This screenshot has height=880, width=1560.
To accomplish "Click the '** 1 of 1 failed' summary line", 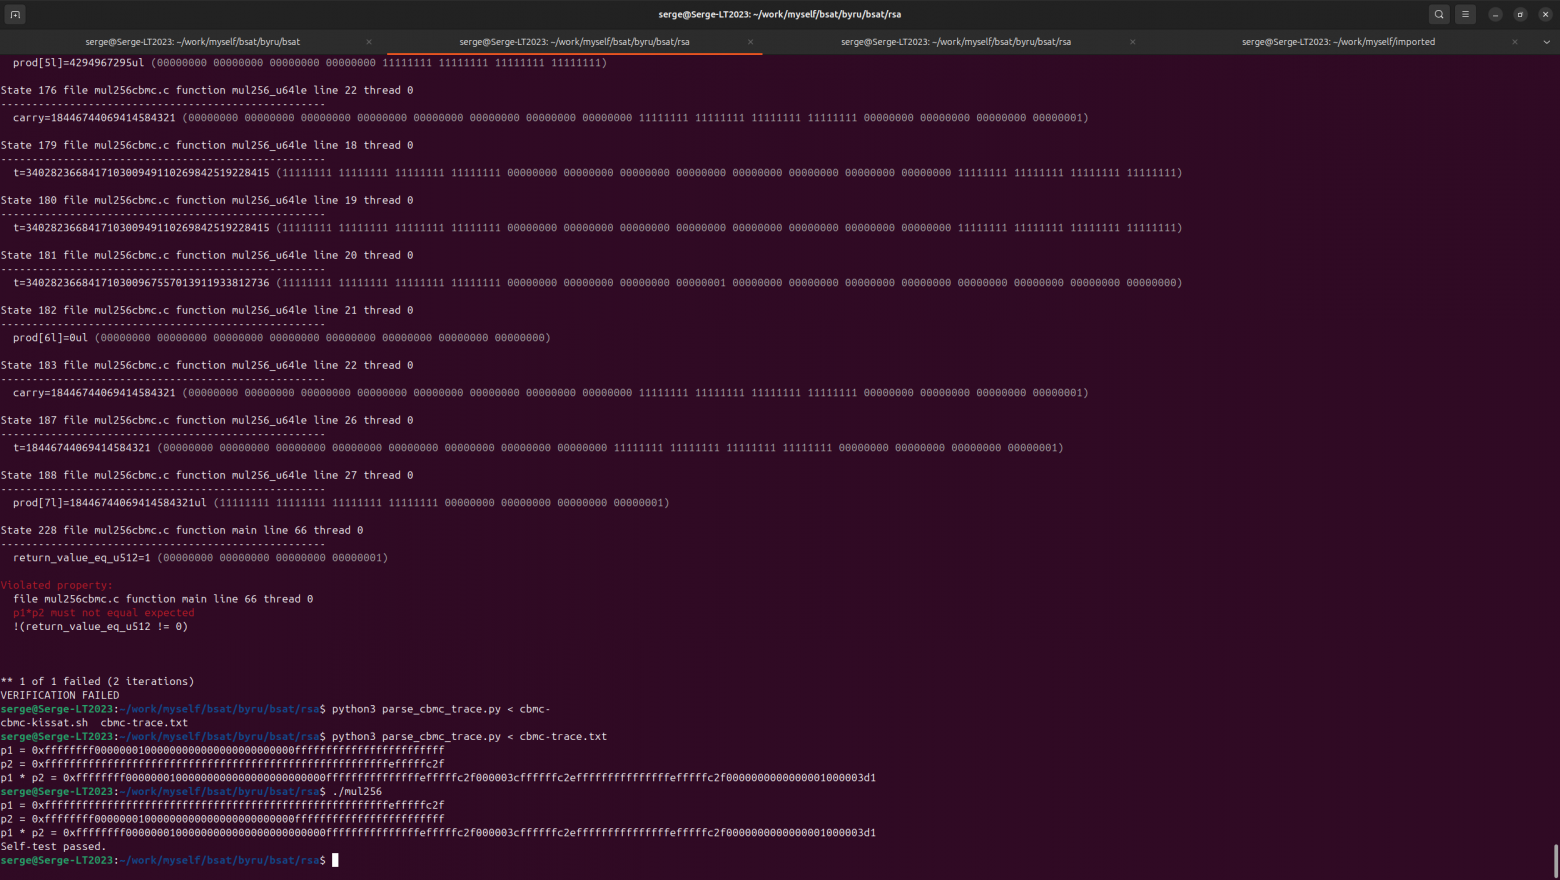I will (x=98, y=682).
